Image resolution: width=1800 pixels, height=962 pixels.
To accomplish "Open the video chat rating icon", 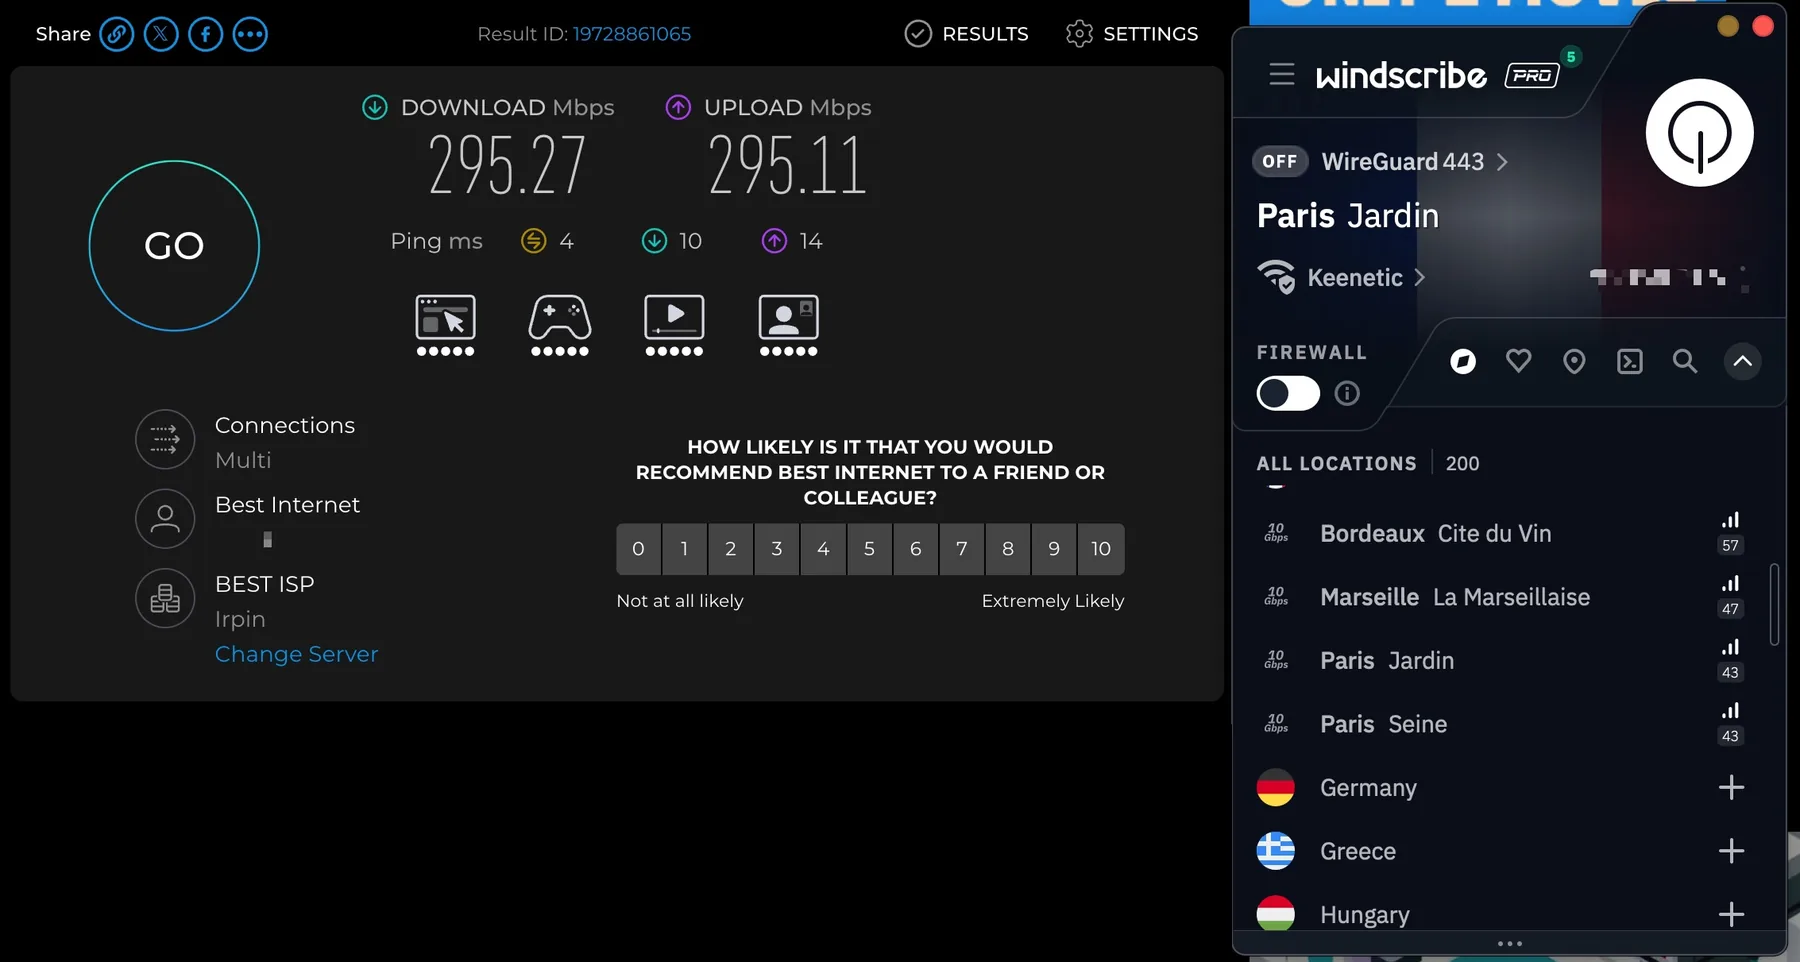I will click(x=789, y=325).
